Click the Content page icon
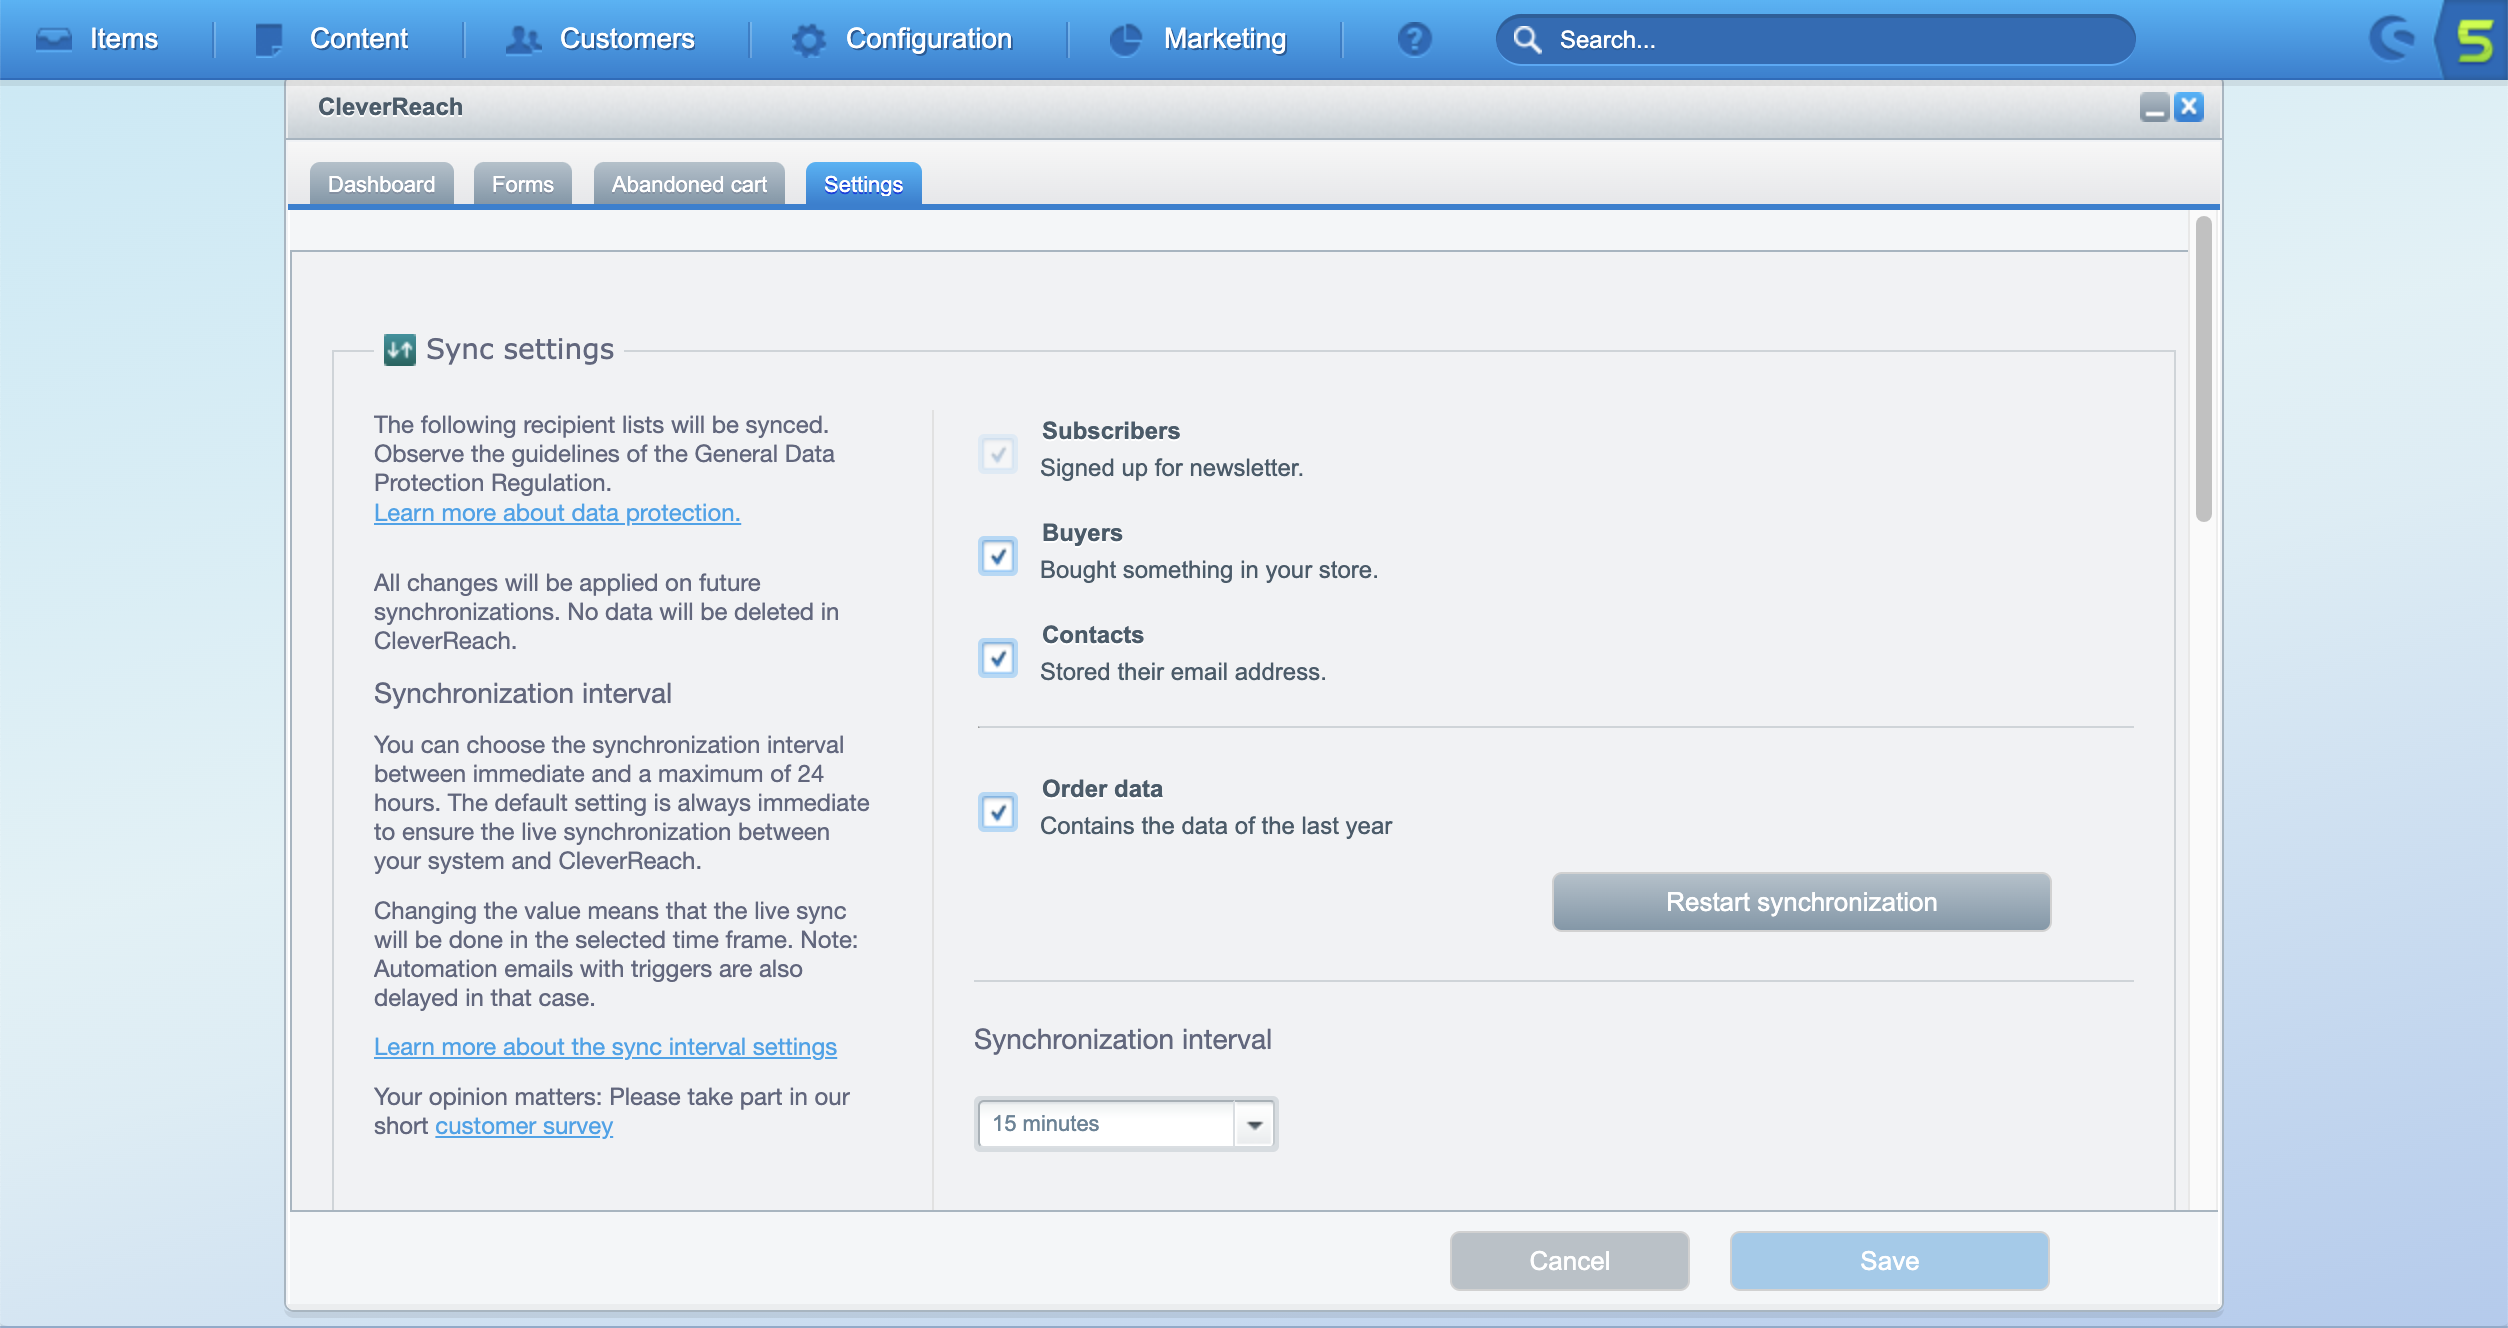2508x1328 pixels. click(269, 39)
